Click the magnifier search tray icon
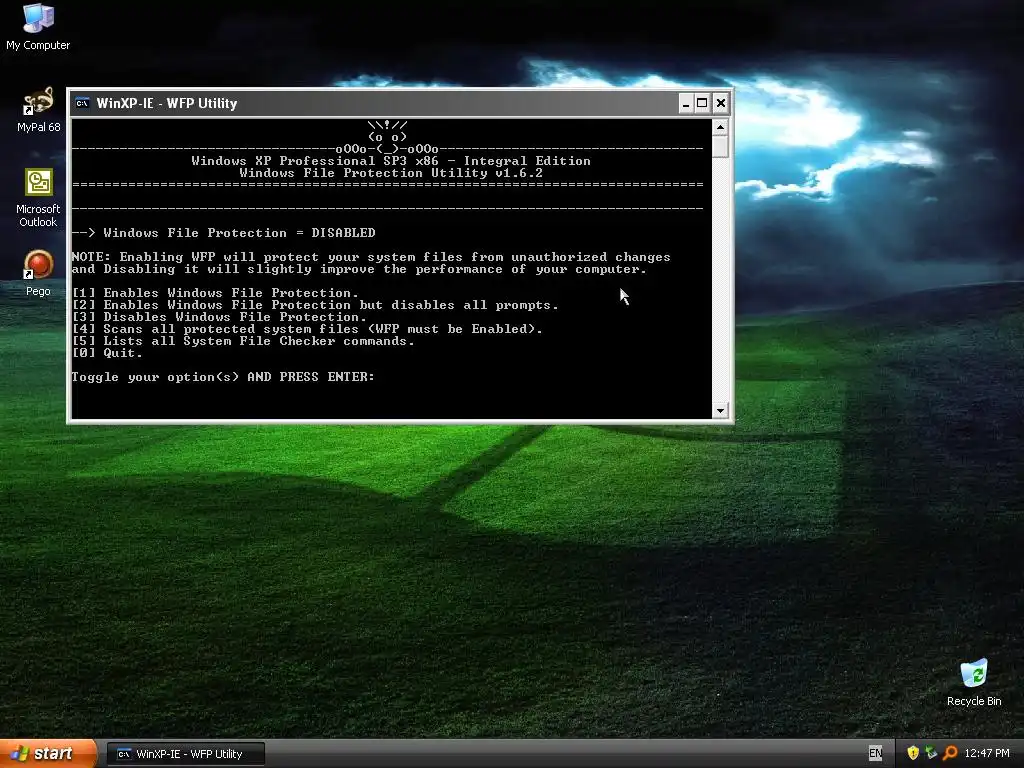 950,753
